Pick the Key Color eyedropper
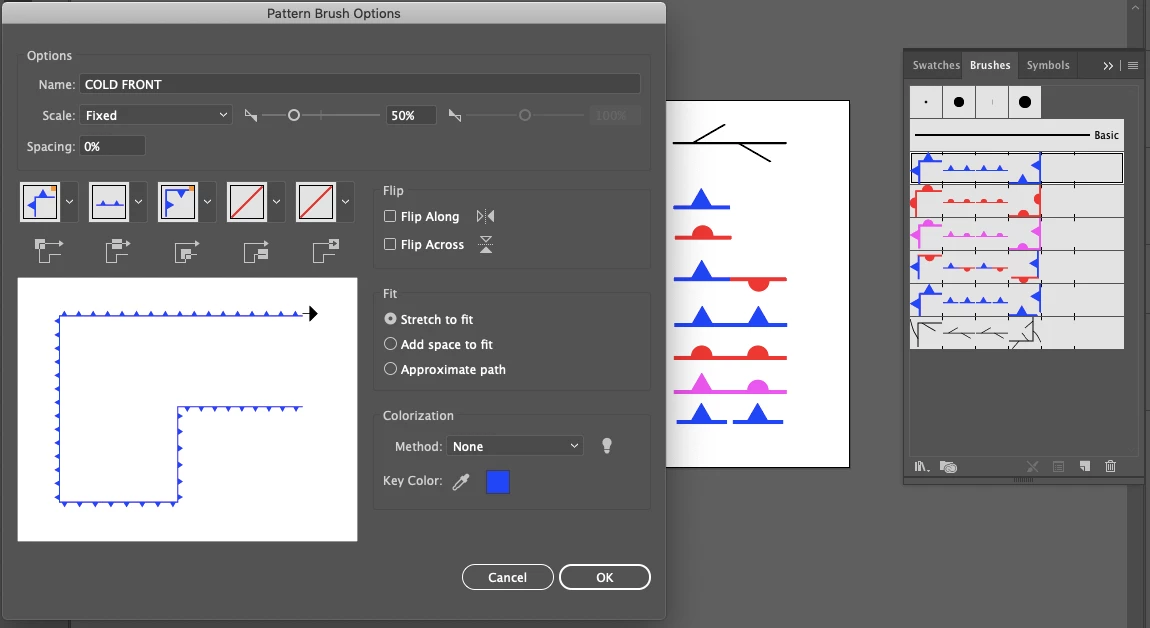 click(461, 482)
